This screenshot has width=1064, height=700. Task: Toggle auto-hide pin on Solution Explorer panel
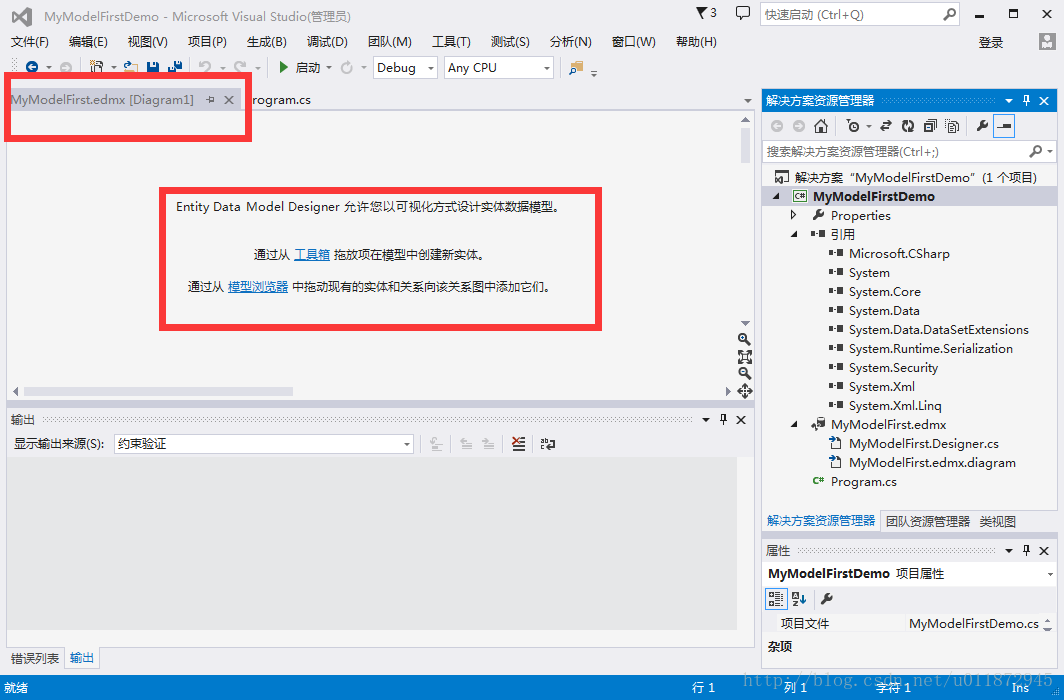pos(1027,100)
